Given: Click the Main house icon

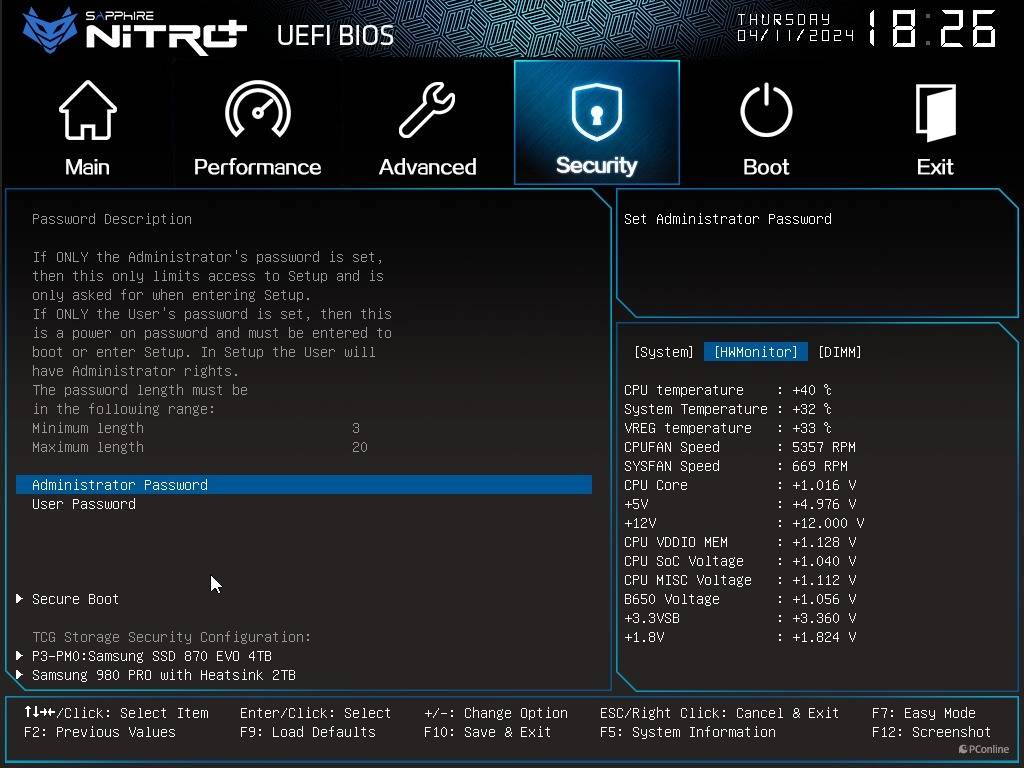Looking at the screenshot, I should click(88, 110).
